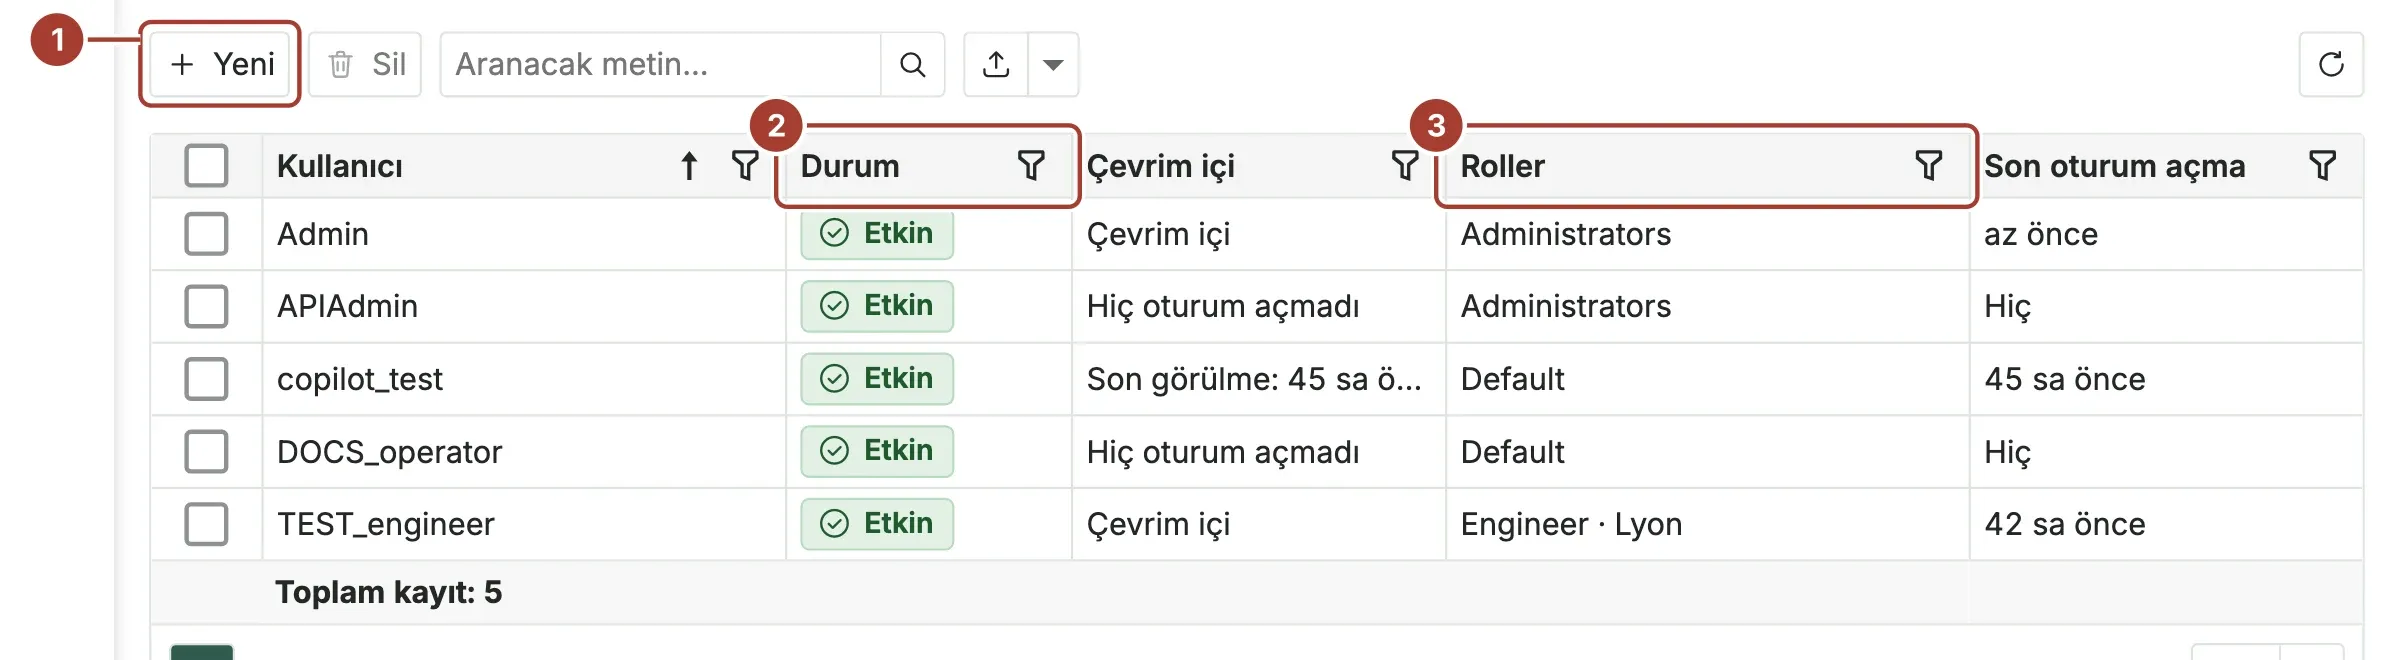
Task: Click 'Hiç oturum açmadı' in DOCS_operator row
Action: tap(1223, 453)
